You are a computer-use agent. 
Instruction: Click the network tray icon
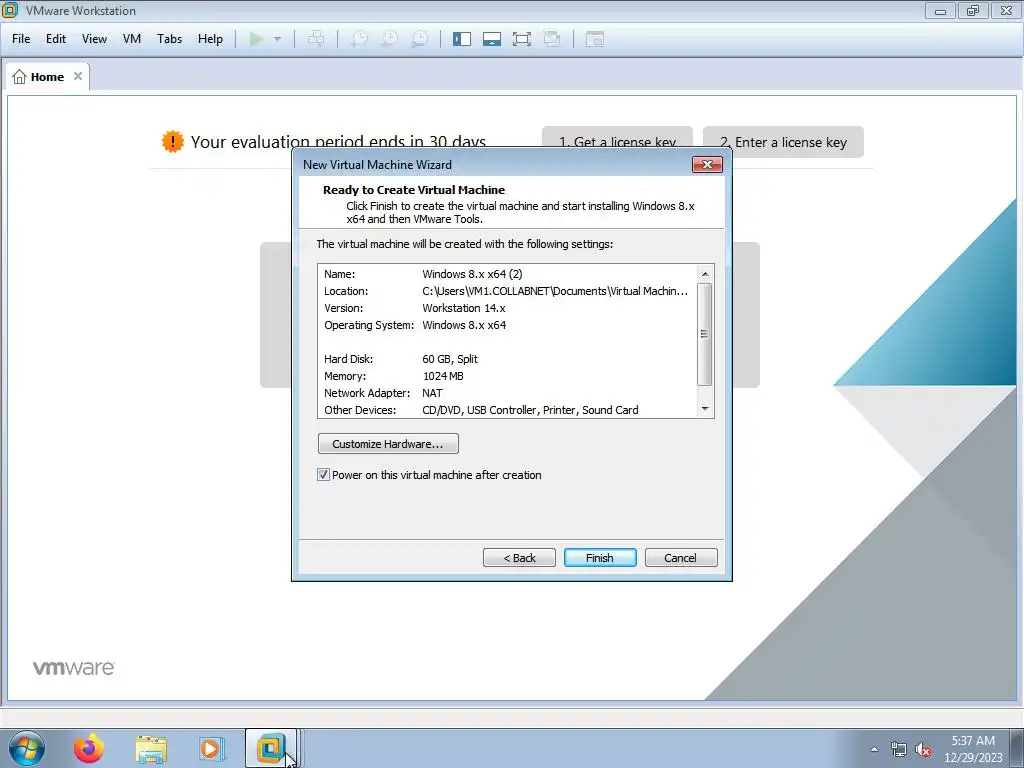(x=899, y=749)
